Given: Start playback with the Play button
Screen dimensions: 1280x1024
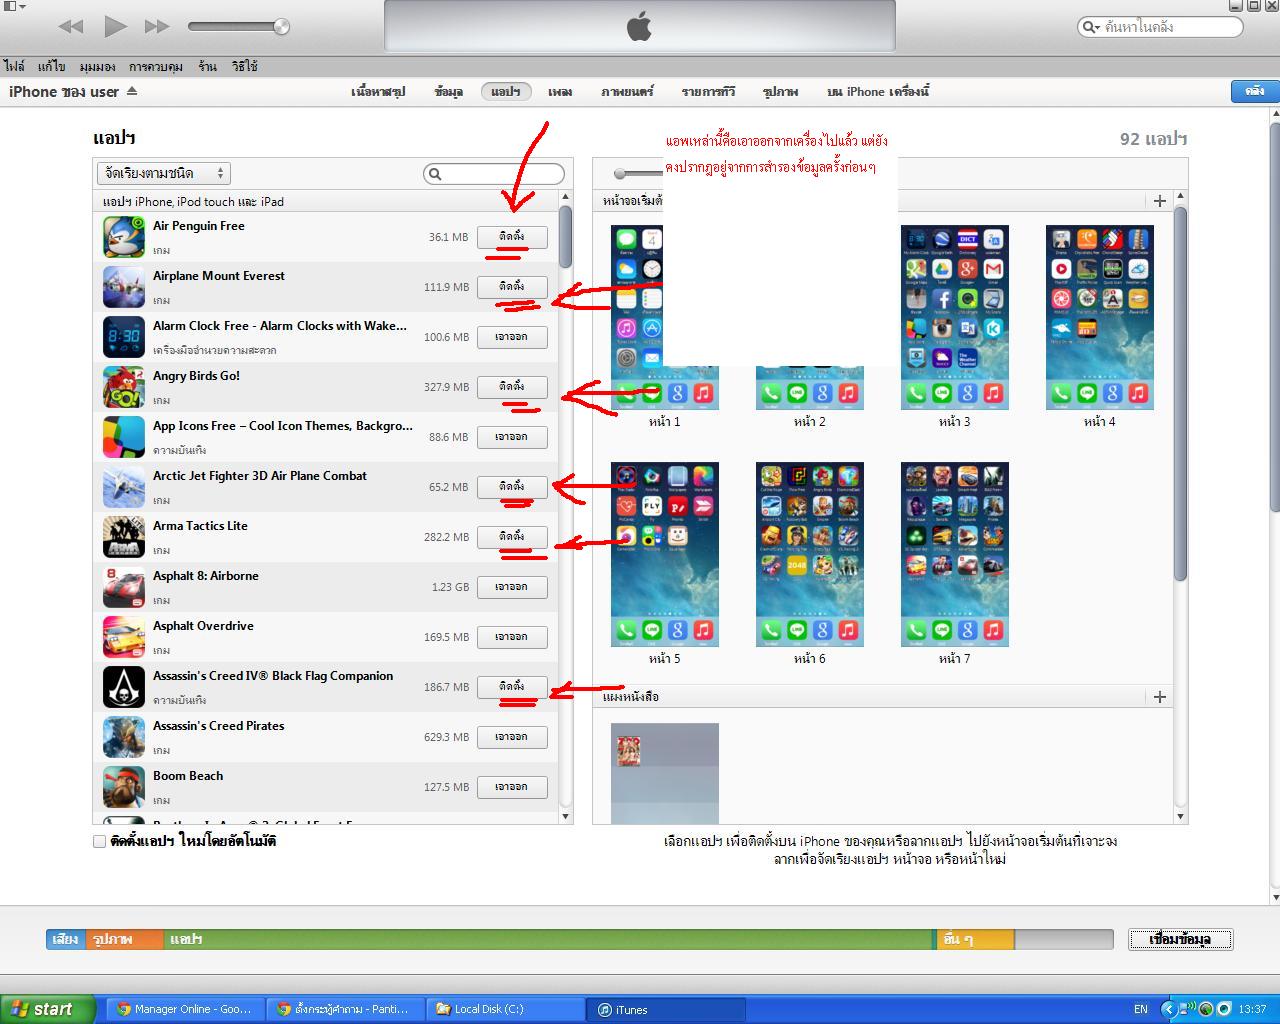Looking at the screenshot, I should tap(116, 26).
